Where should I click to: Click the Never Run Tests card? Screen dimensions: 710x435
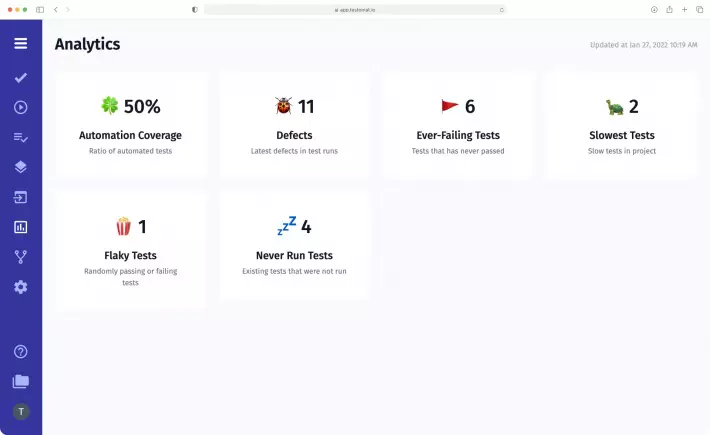pos(294,246)
